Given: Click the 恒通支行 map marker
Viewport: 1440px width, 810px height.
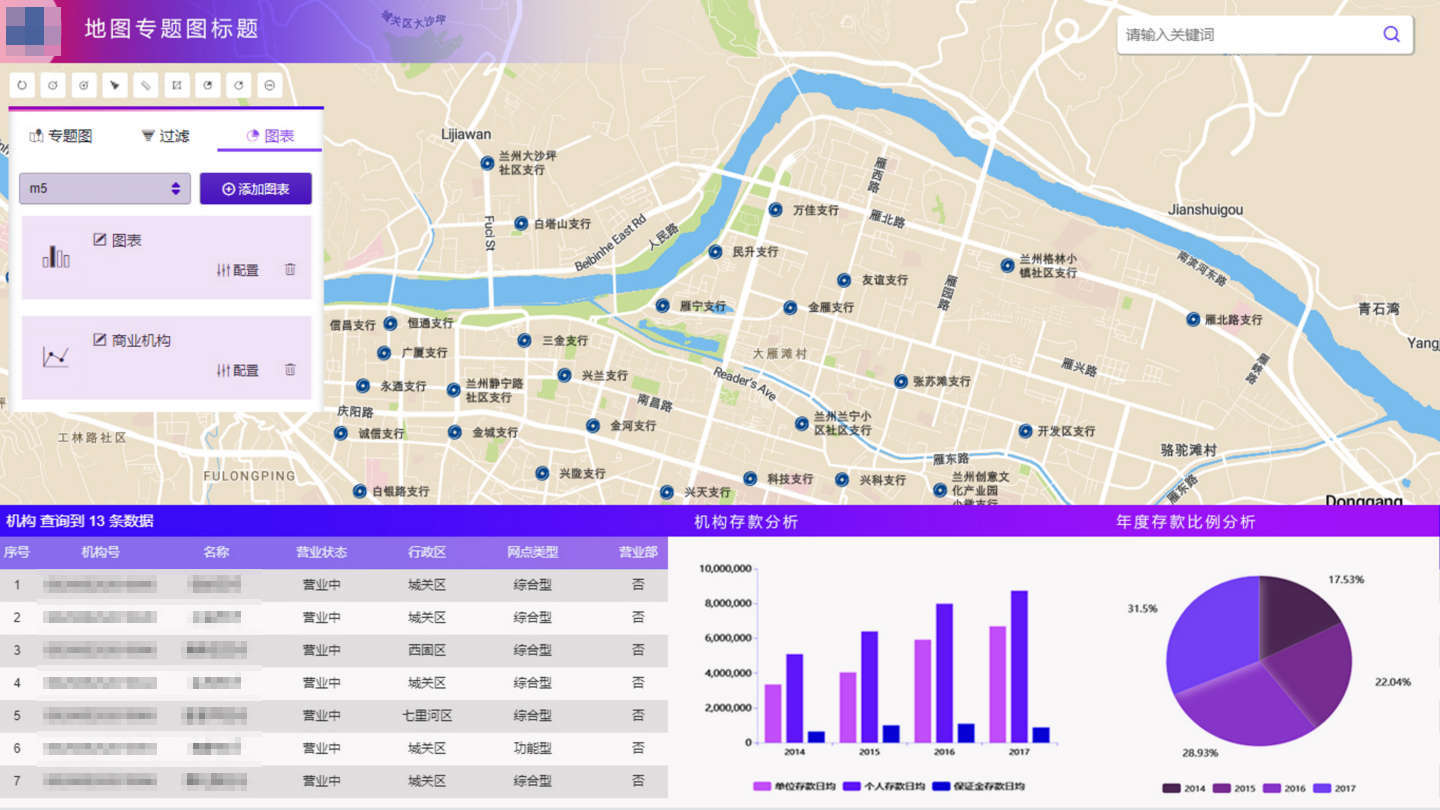Looking at the screenshot, I should pos(390,323).
